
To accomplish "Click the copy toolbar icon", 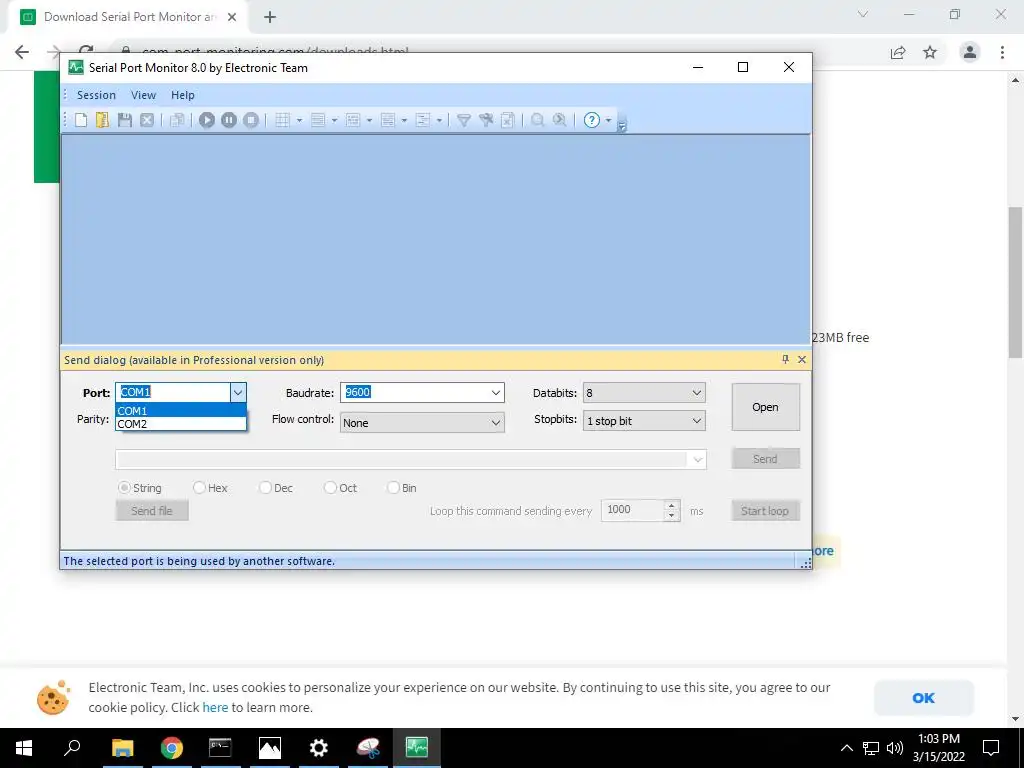I will (x=177, y=120).
